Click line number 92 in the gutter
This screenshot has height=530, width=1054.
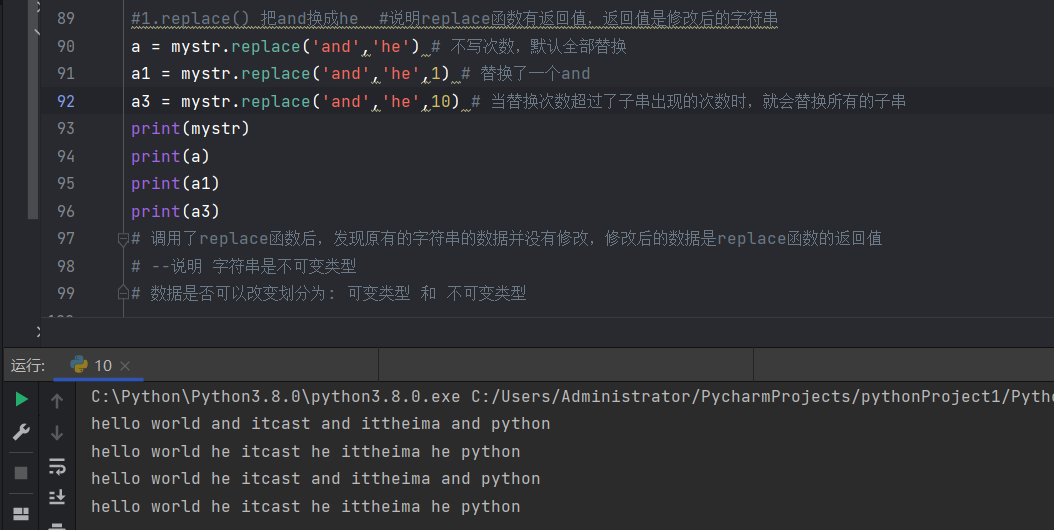pyautogui.click(x=66, y=101)
